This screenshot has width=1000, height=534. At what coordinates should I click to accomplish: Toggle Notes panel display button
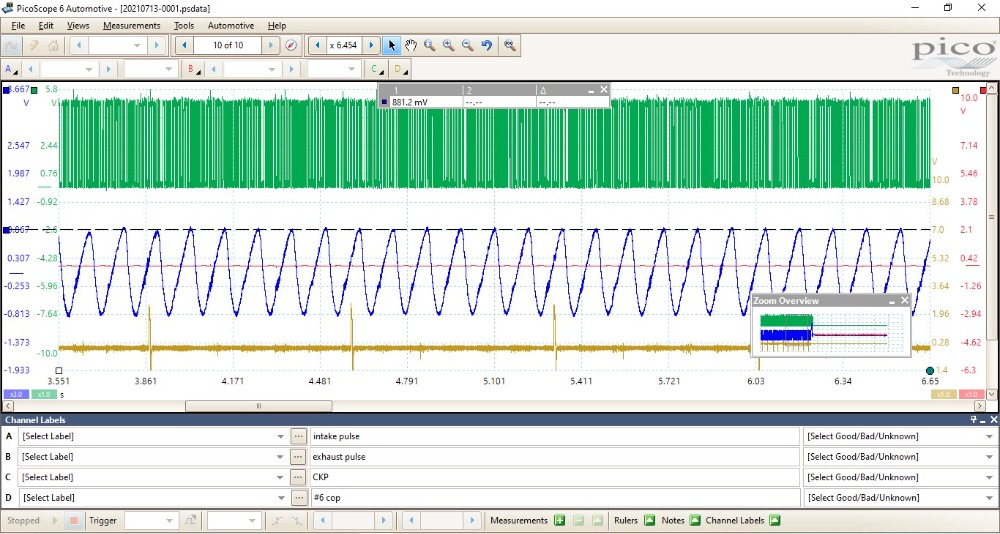point(695,521)
